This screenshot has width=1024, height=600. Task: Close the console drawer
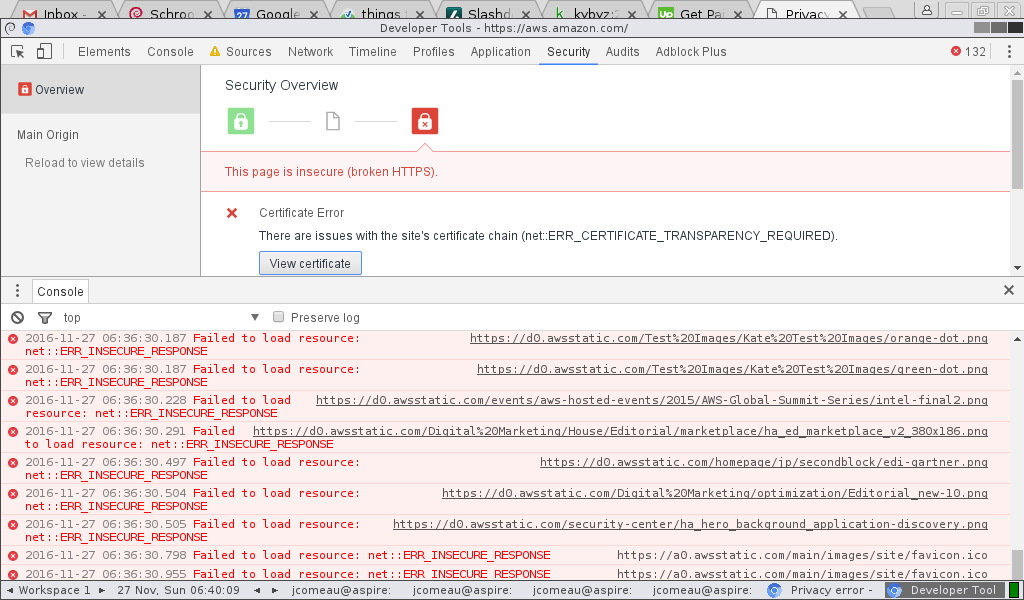point(1008,291)
